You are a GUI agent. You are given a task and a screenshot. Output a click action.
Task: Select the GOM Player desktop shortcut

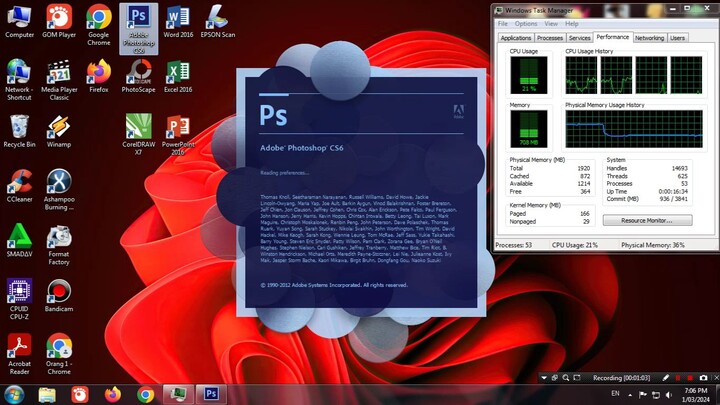click(x=59, y=22)
